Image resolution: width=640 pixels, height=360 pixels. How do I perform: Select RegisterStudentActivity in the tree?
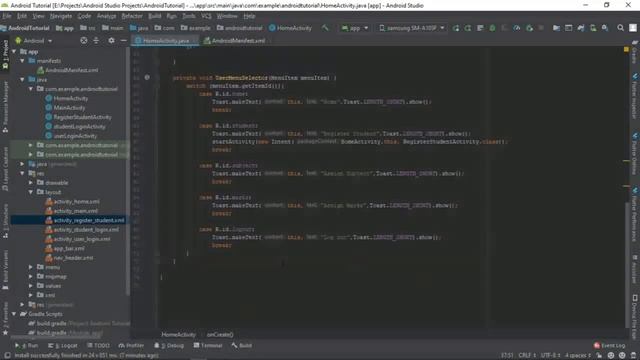(78, 117)
